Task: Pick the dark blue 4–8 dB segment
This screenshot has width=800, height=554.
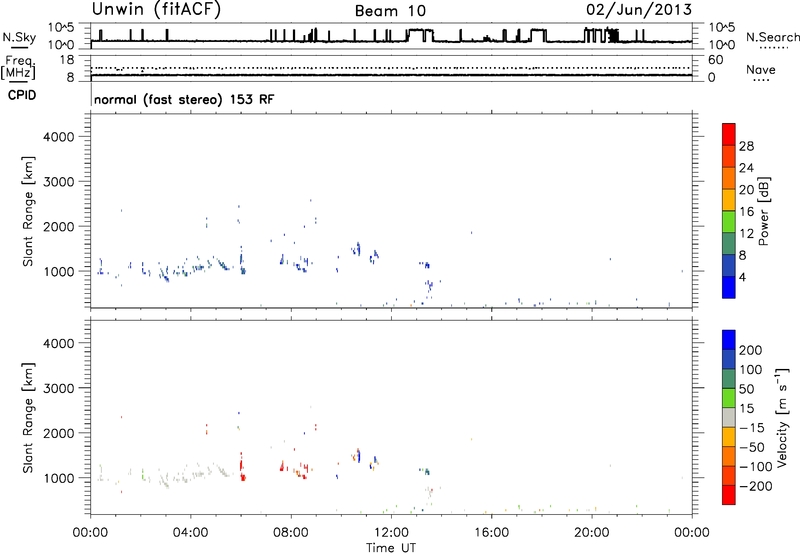Action: click(x=729, y=265)
